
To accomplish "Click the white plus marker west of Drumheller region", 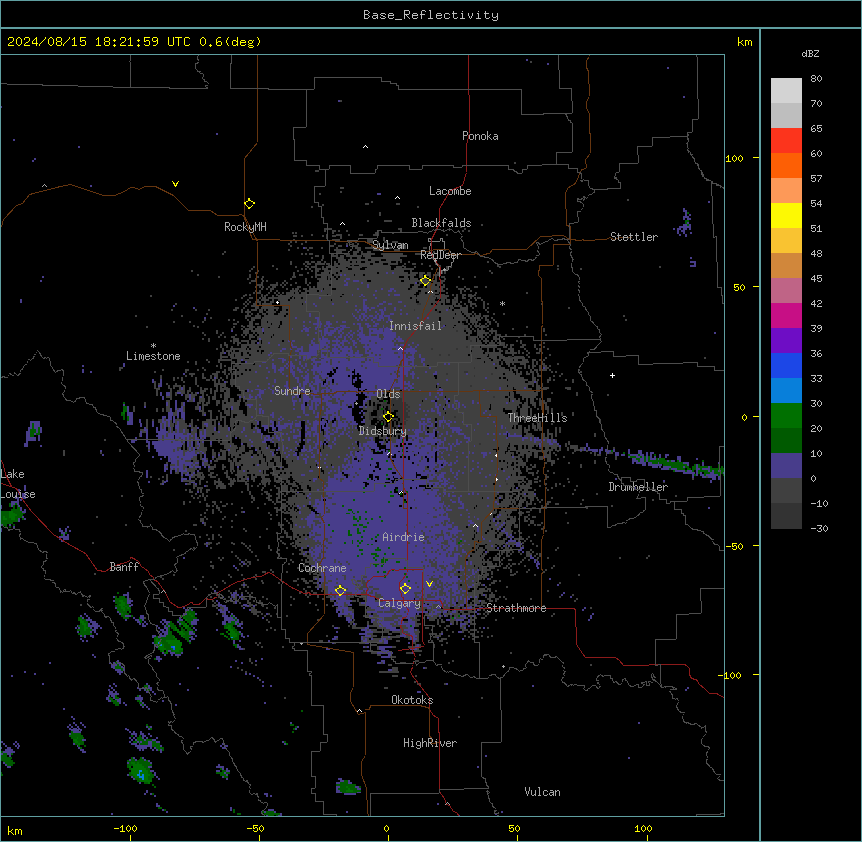I will (x=612, y=375).
